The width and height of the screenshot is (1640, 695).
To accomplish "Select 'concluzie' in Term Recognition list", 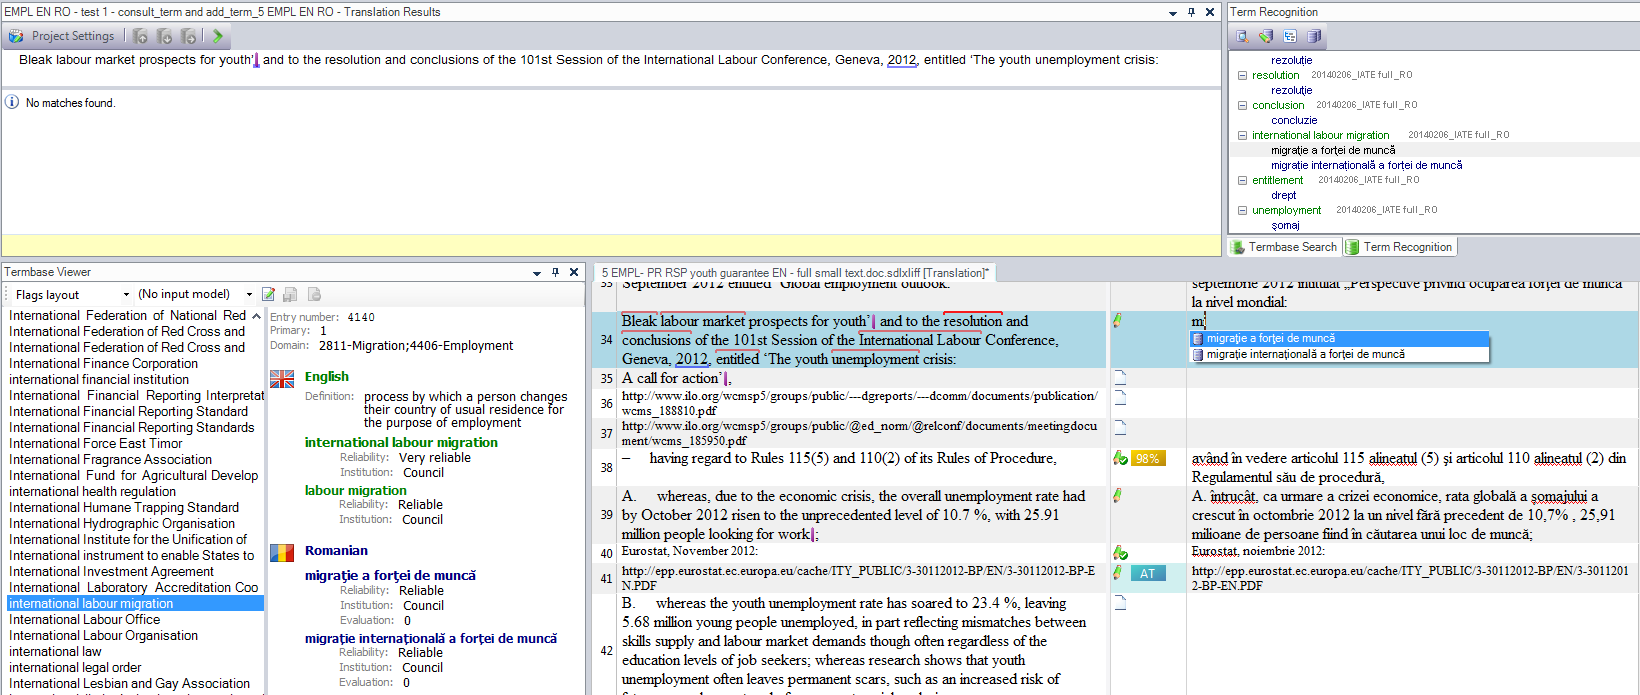I will [x=1294, y=120].
